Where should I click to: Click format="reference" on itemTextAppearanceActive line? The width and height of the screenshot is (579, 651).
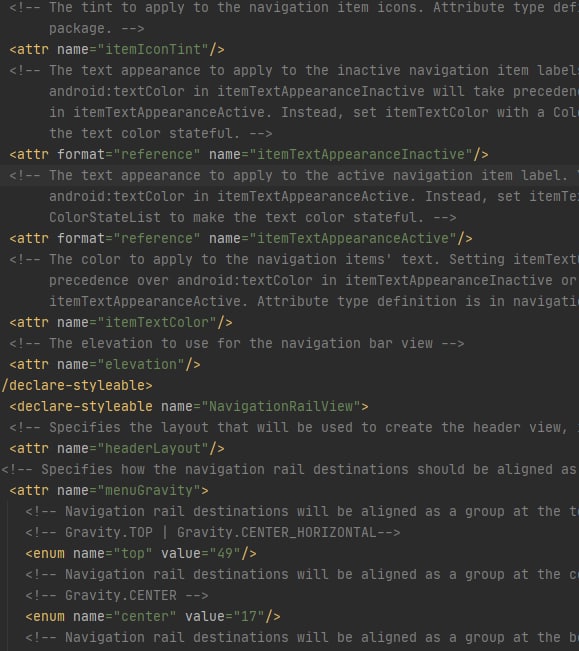click(x=129, y=238)
